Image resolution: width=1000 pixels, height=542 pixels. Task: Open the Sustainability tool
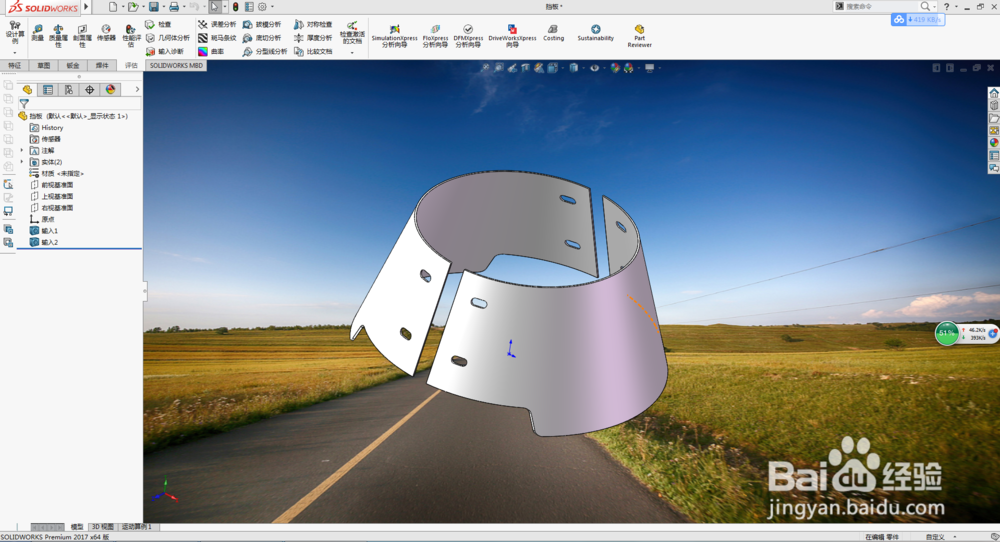595,33
